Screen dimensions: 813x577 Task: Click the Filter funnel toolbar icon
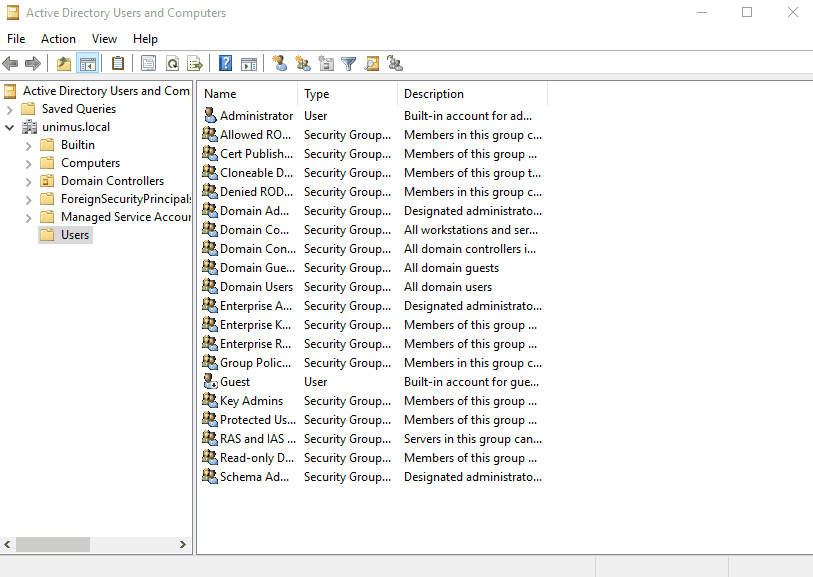349,64
